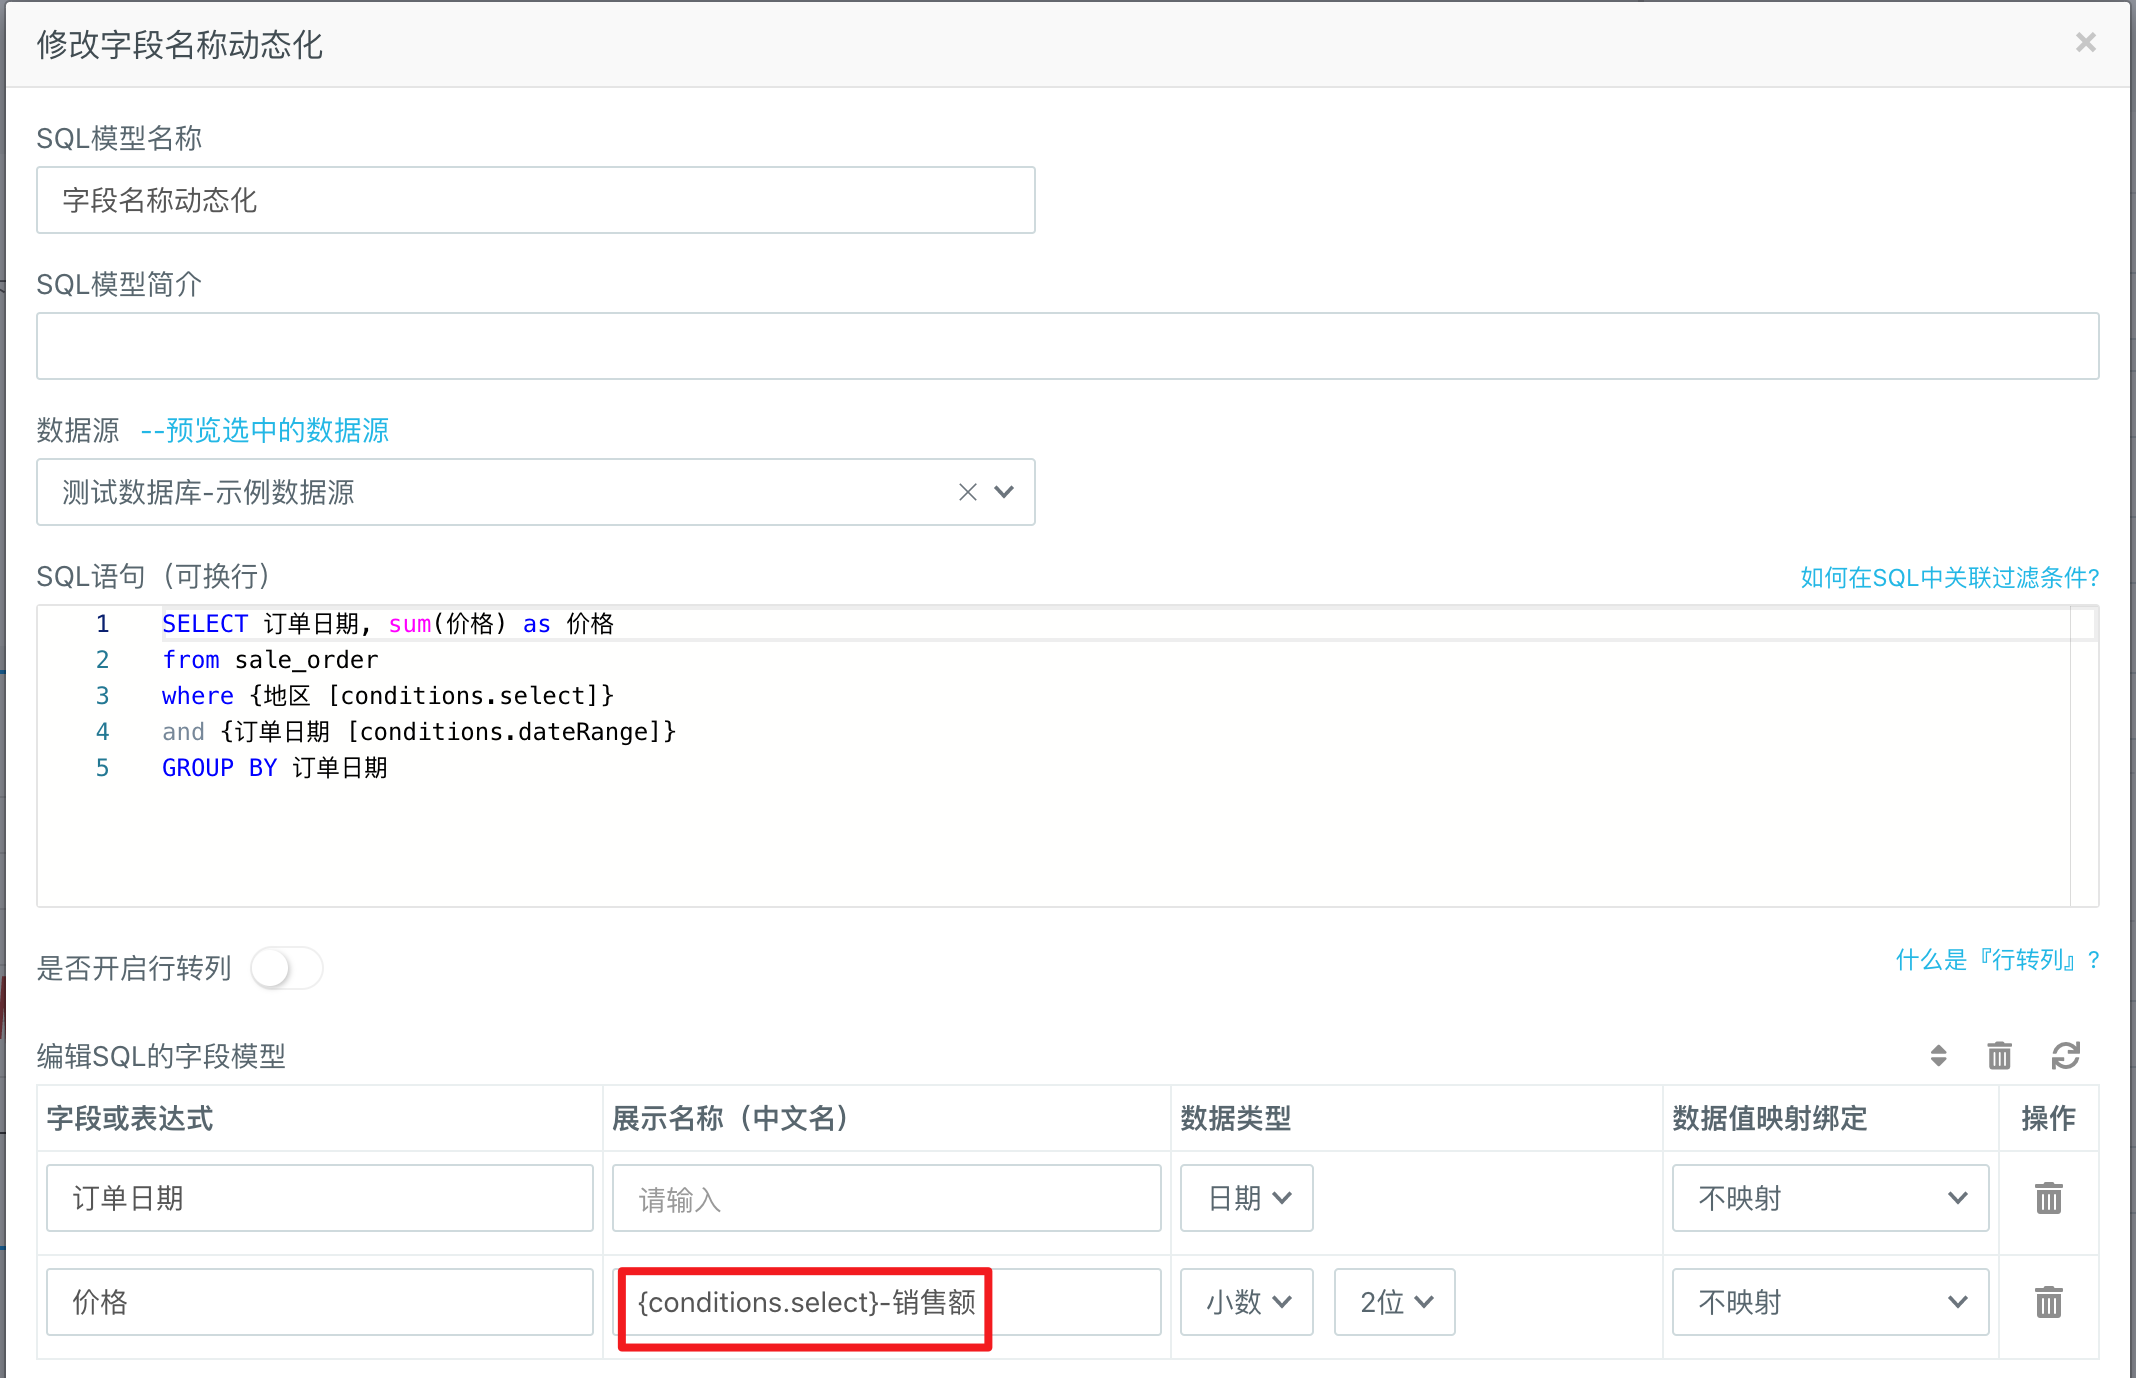Toggle the 是否开启行转列 switch
Viewport: 2136px width, 1378px height.
[286, 968]
